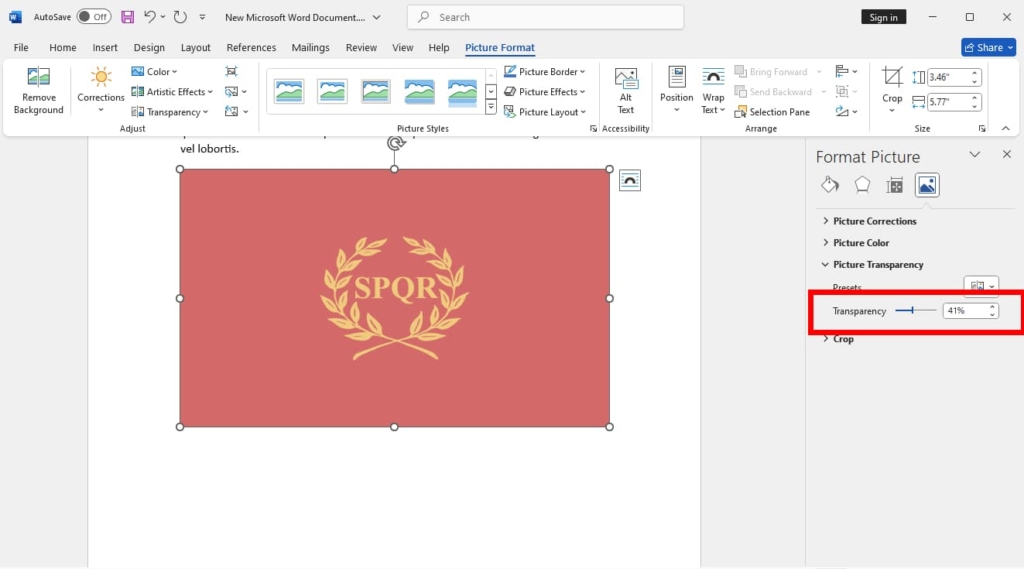Open the Effects tab in Format Picture
The width and height of the screenshot is (1024, 569).
[862, 185]
